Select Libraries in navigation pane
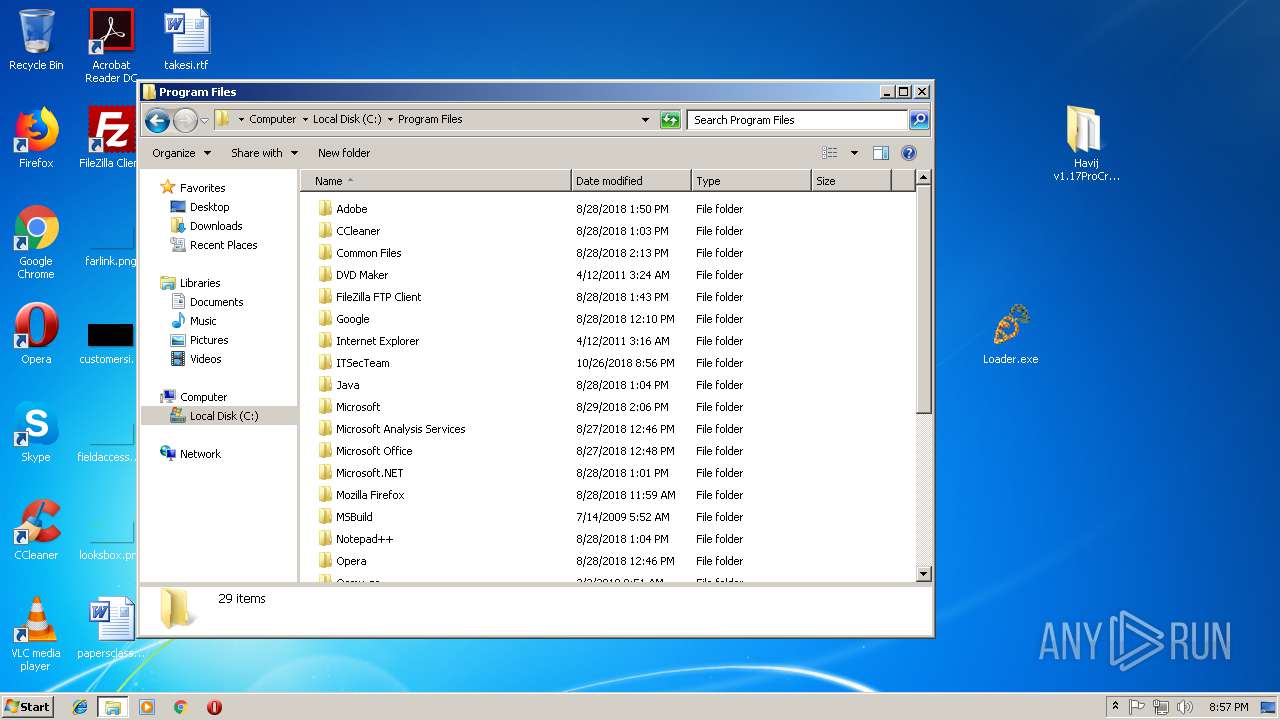Image resolution: width=1280 pixels, height=720 pixels. pos(200,283)
